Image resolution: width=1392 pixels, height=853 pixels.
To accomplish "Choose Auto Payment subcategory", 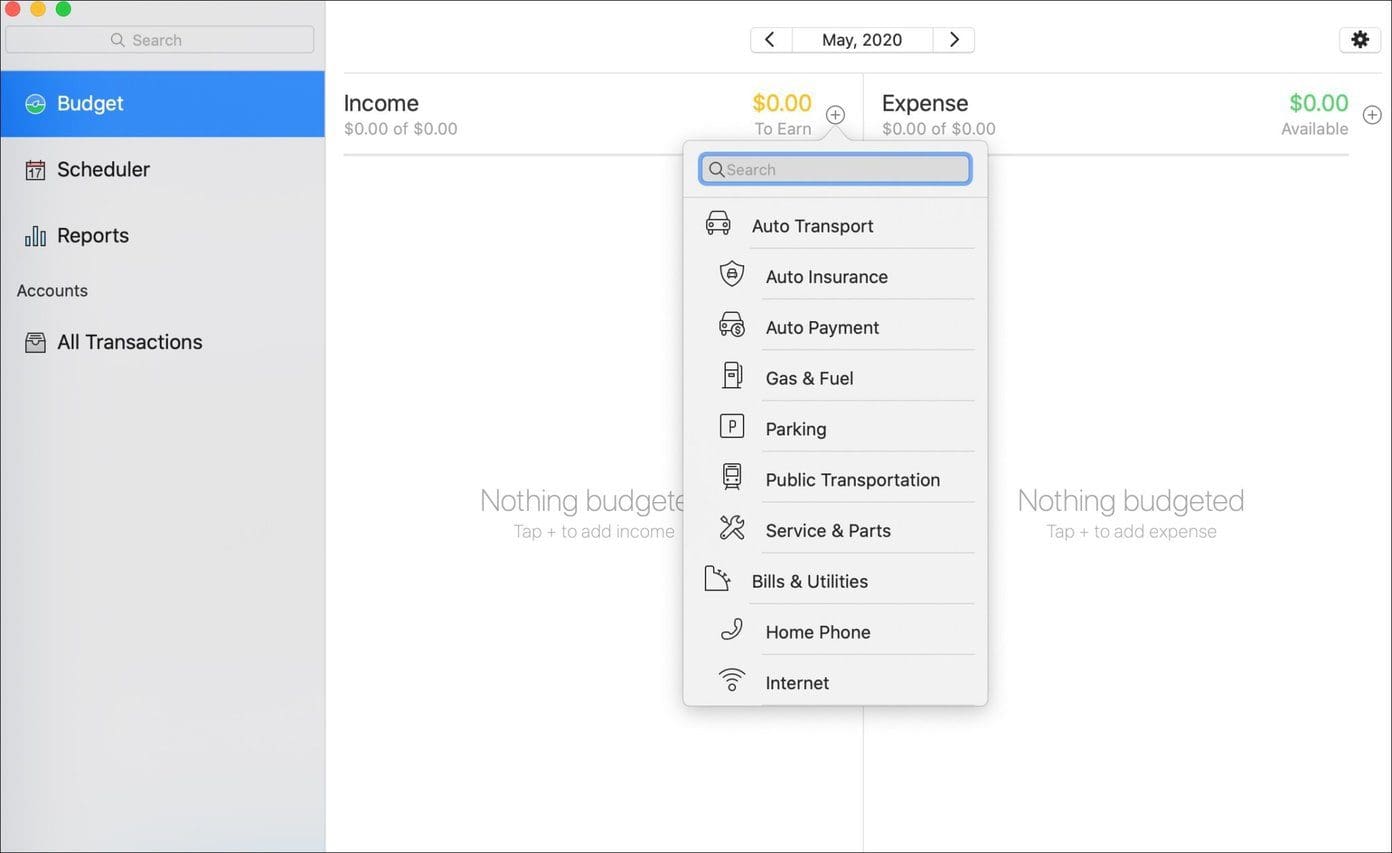I will 835,327.
